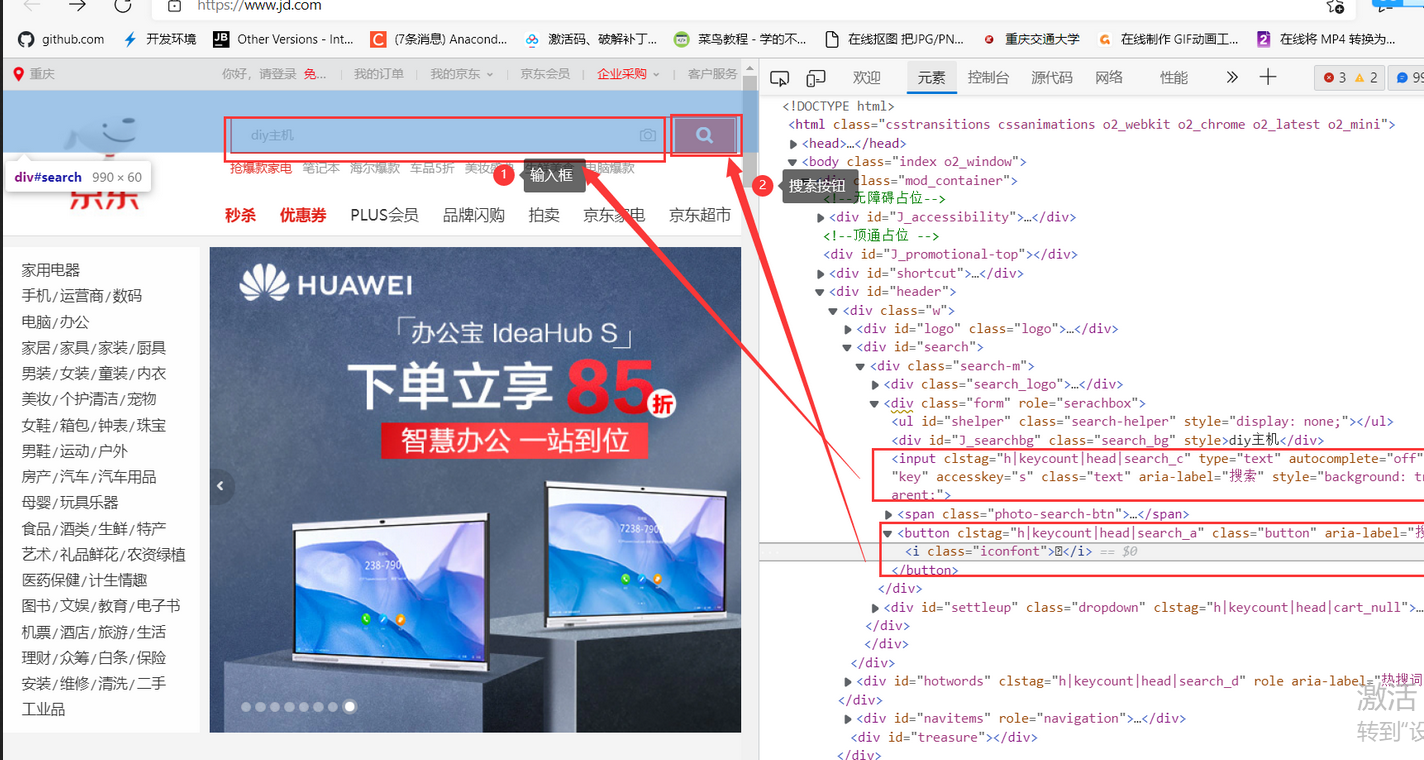Image resolution: width=1424 pixels, height=760 pixels.
Task: Collapse div id header node
Action: 821,292
